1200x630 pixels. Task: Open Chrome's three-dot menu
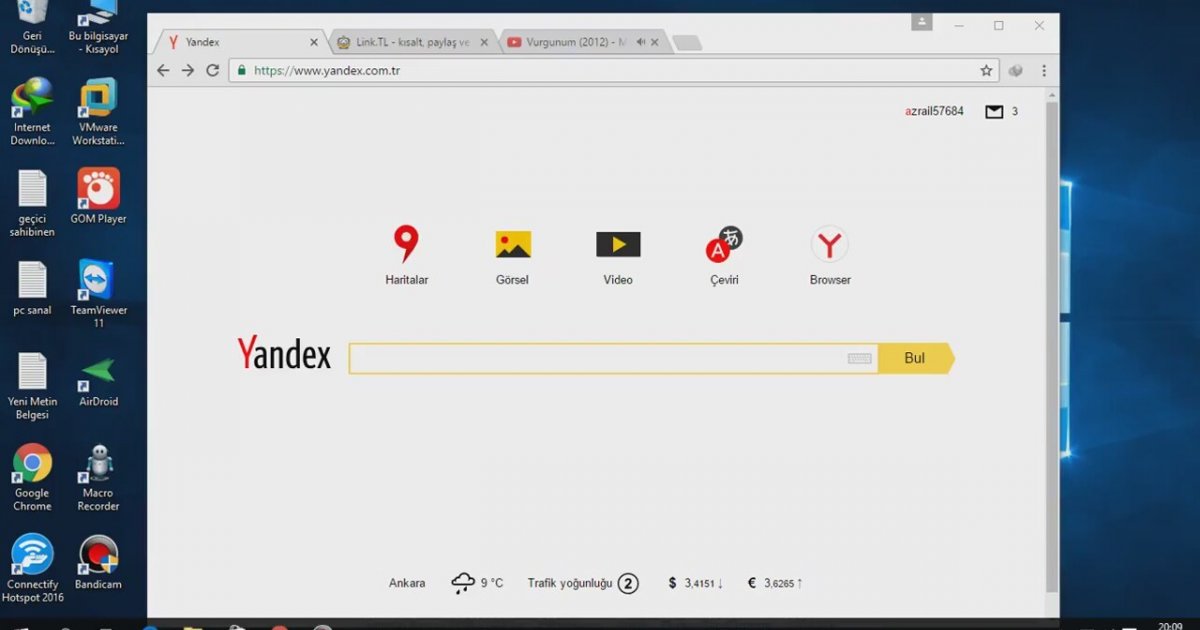click(1044, 71)
